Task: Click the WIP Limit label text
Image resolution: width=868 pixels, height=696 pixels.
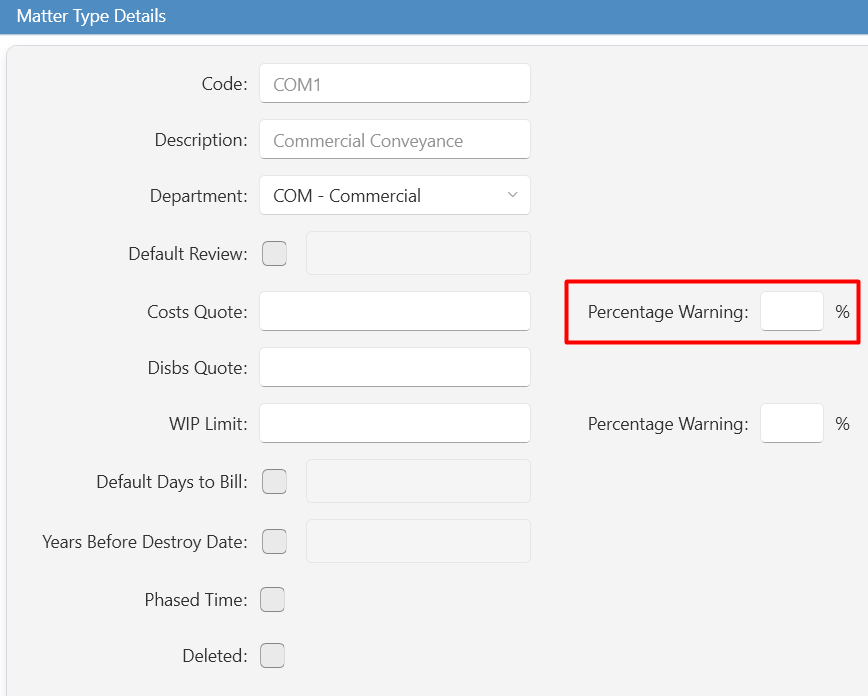Action: point(208,424)
